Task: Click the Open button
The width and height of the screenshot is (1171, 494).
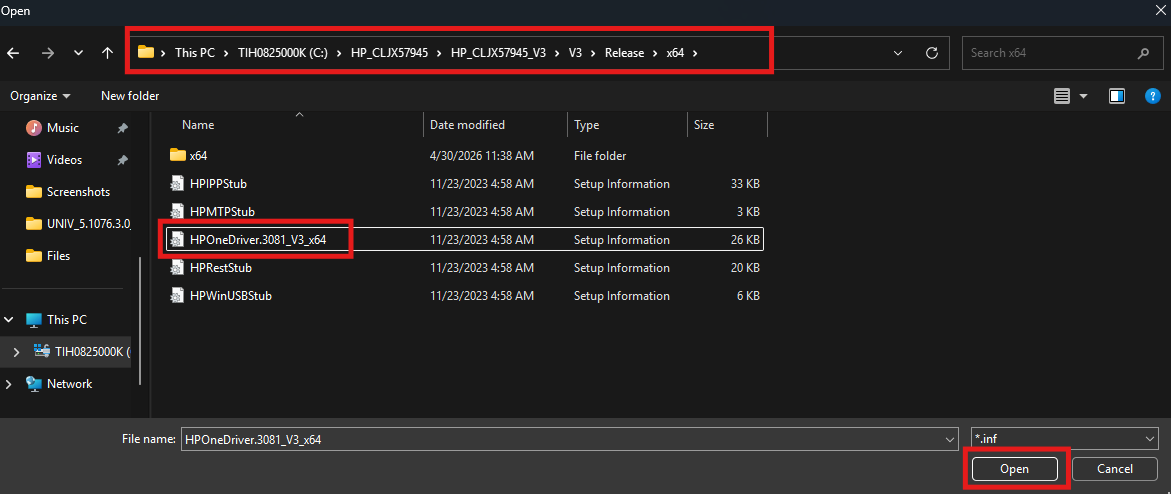Action: (1014, 469)
